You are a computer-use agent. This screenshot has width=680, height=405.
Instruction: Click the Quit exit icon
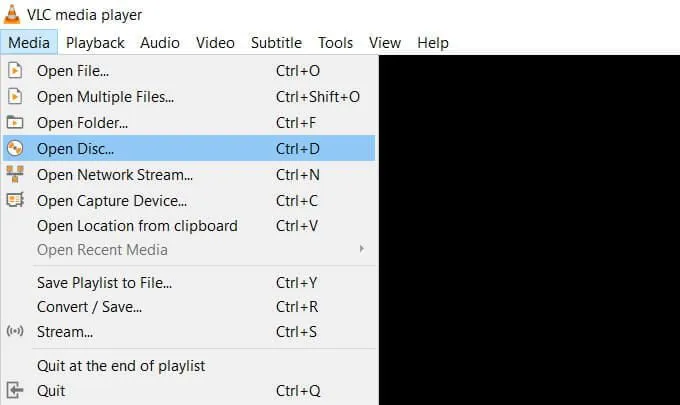tap(15, 390)
